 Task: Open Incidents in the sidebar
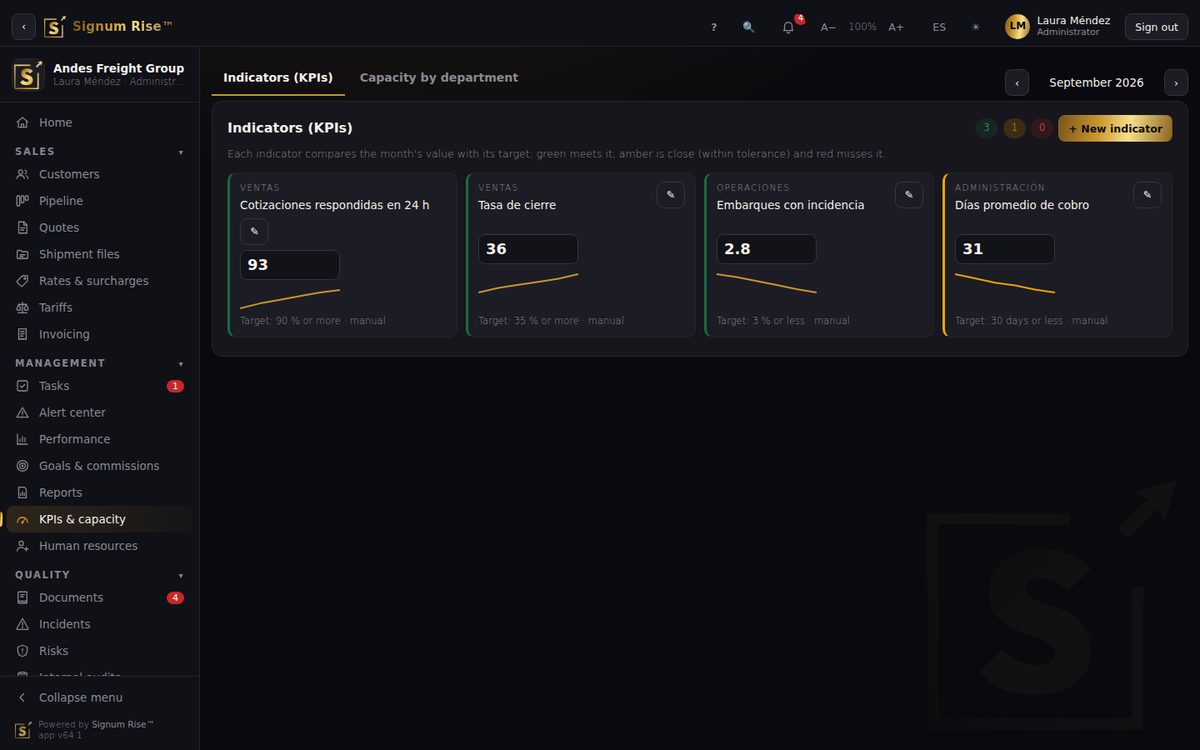pos(100,624)
